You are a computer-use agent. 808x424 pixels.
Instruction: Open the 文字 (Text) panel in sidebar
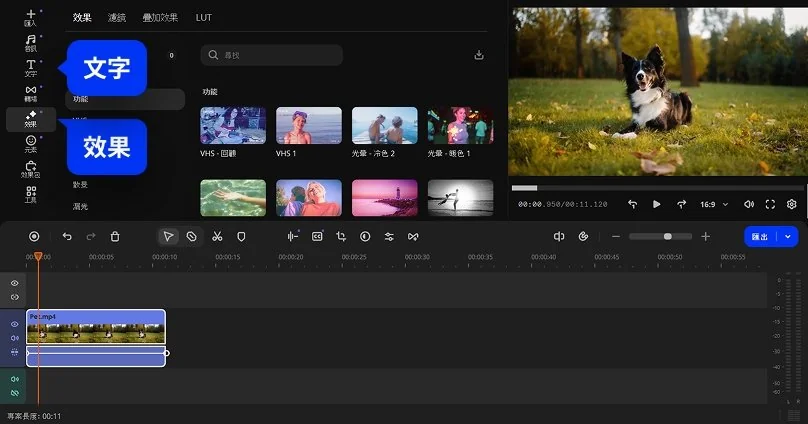click(30, 68)
